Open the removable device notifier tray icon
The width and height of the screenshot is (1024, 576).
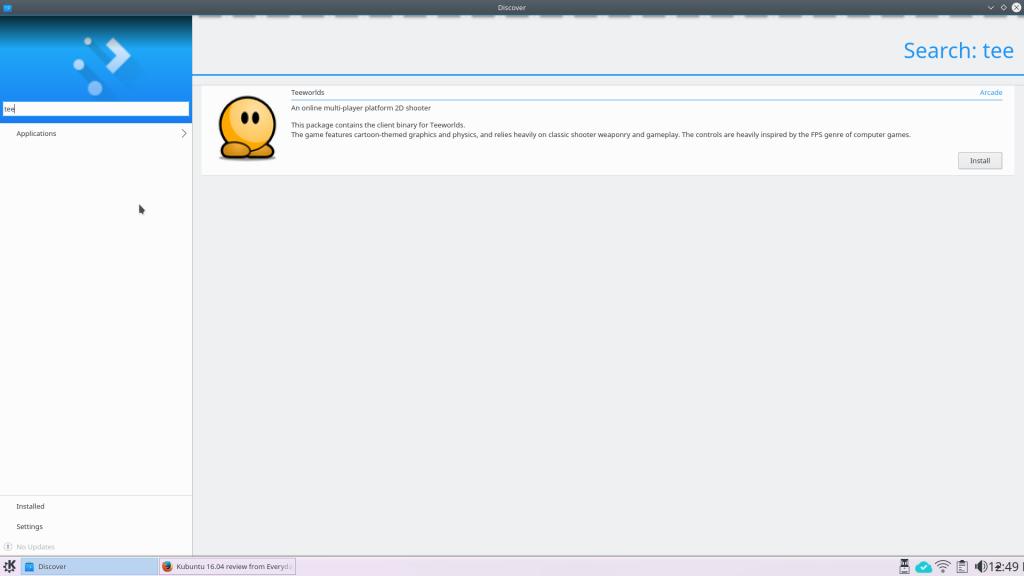[x=904, y=566]
